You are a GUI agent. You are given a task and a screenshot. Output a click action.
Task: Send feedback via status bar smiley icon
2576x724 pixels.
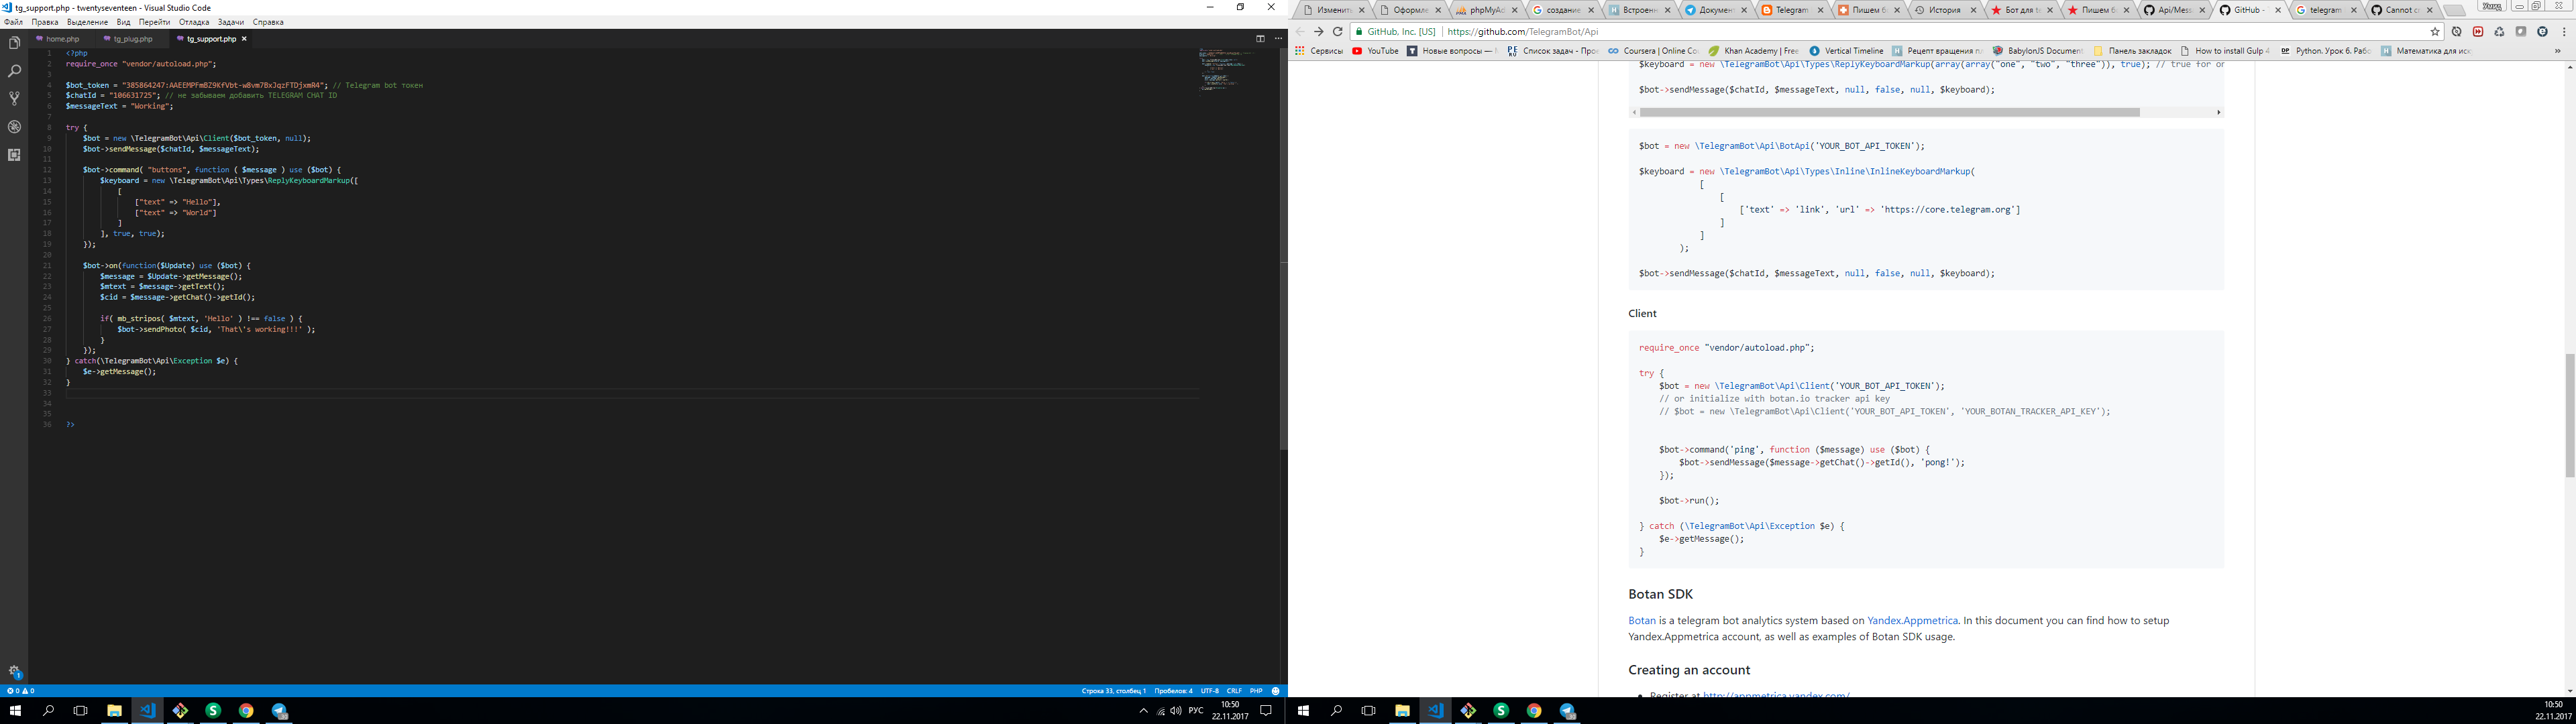(x=1275, y=691)
